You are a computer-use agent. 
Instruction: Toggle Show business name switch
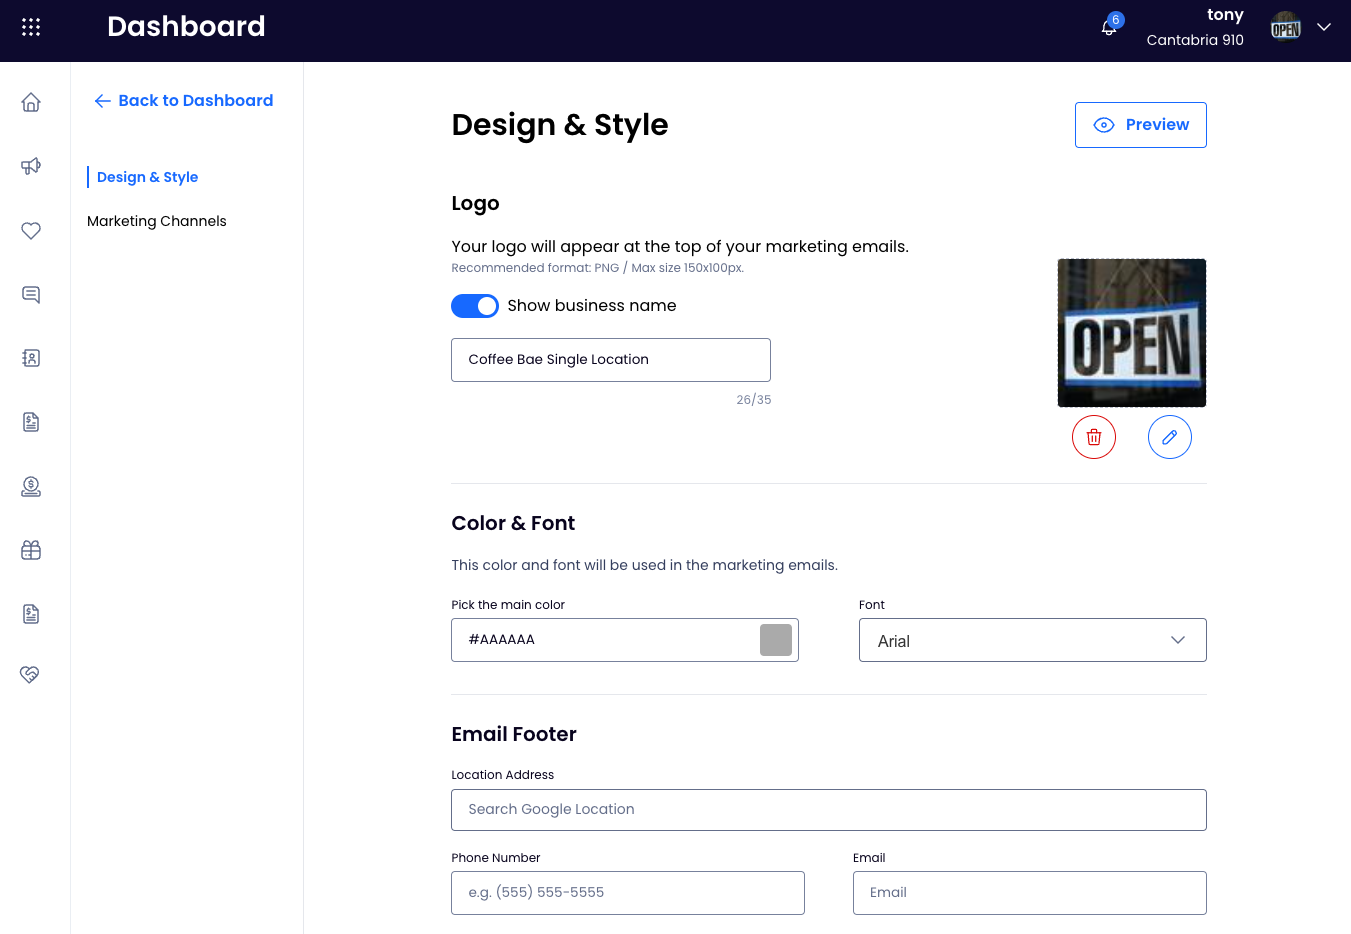coord(475,306)
